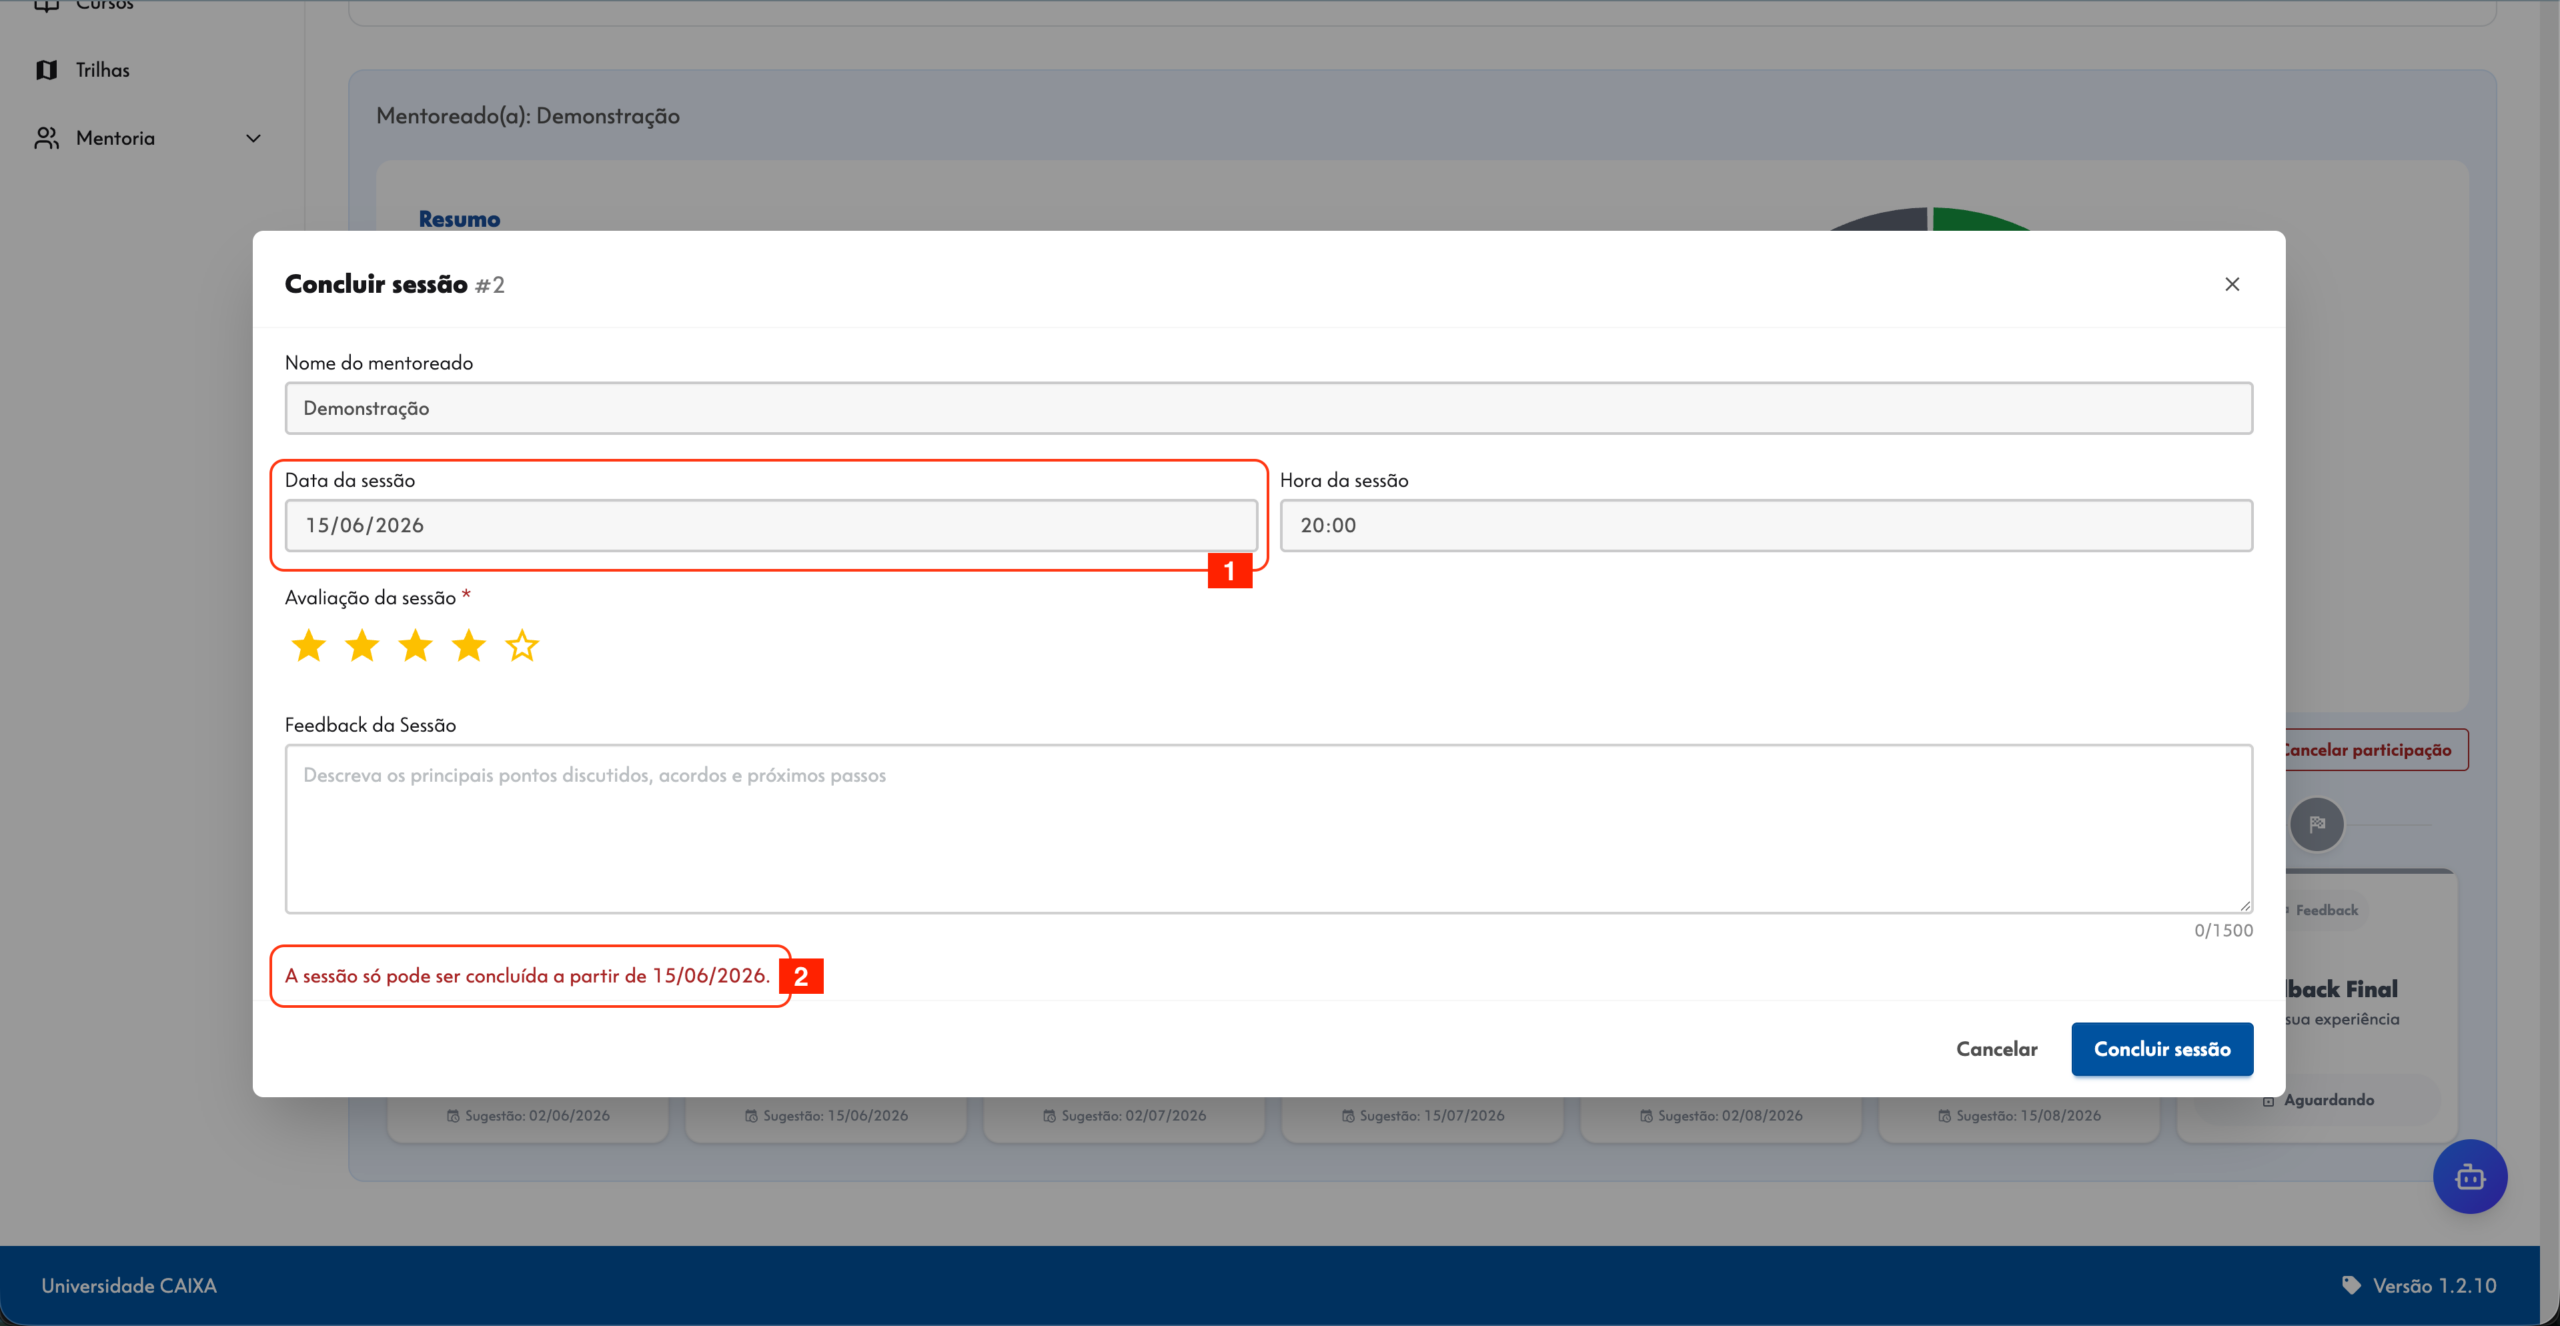Choose the fourth rating star
This screenshot has width=2560, height=1326.
468,646
